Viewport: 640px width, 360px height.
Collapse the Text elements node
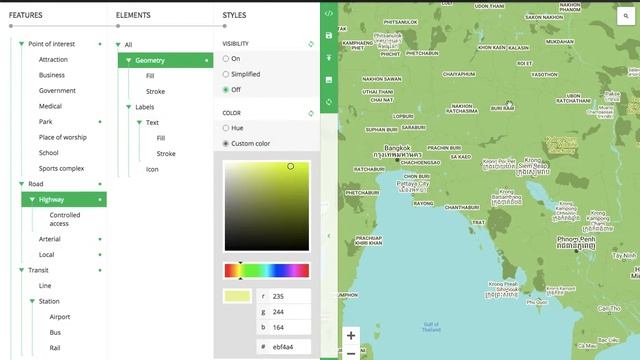click(139, 122)
